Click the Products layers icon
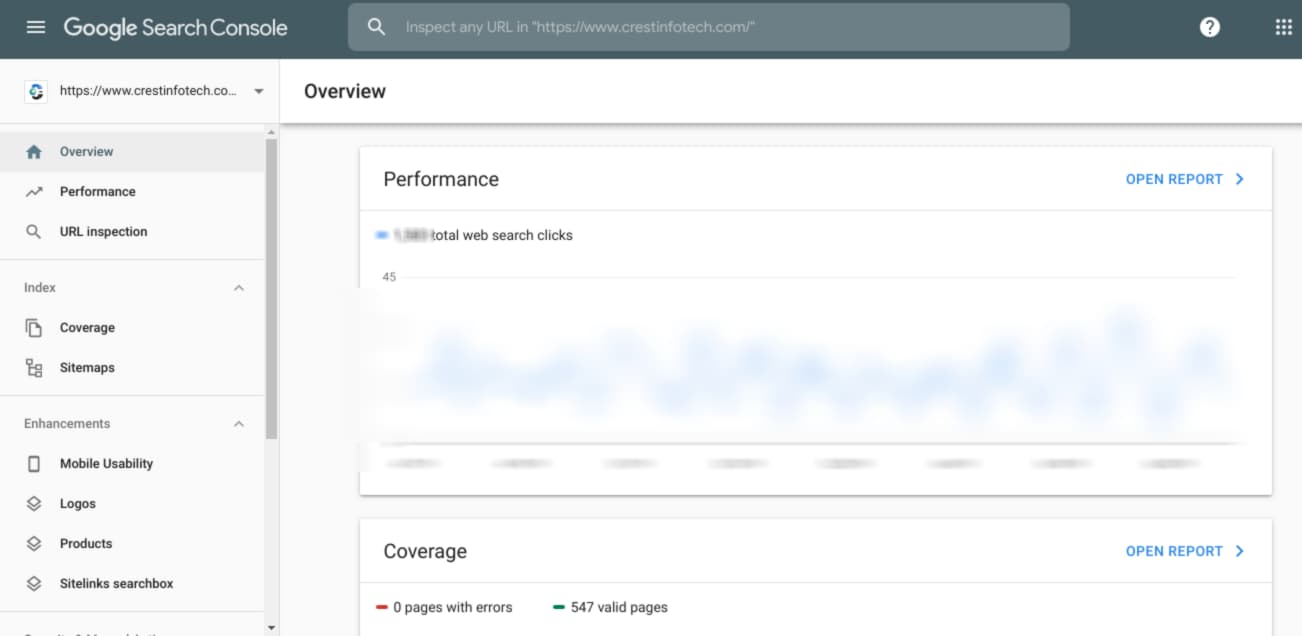The image size is (1302, 636). point(34,544)
